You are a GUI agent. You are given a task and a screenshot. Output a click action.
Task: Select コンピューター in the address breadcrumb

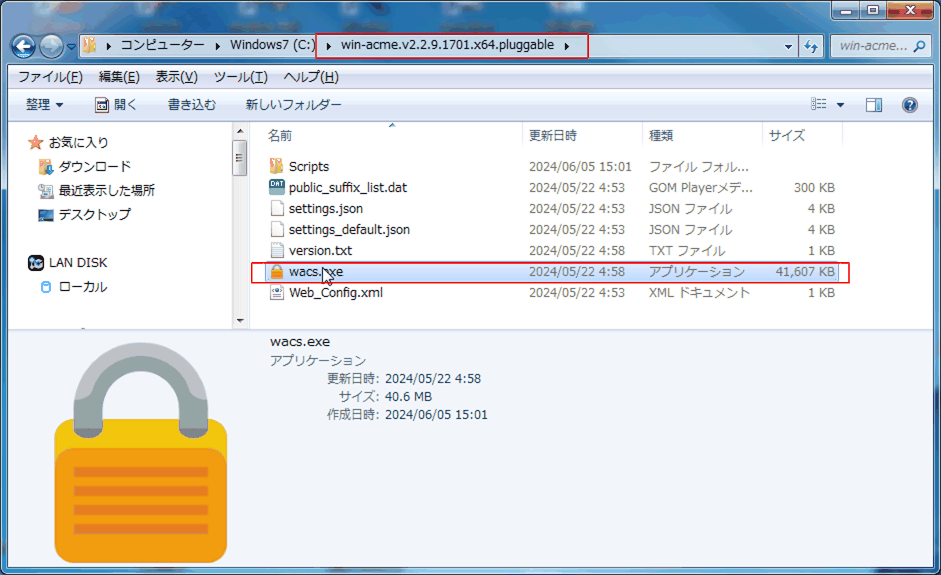coord(163,45)
